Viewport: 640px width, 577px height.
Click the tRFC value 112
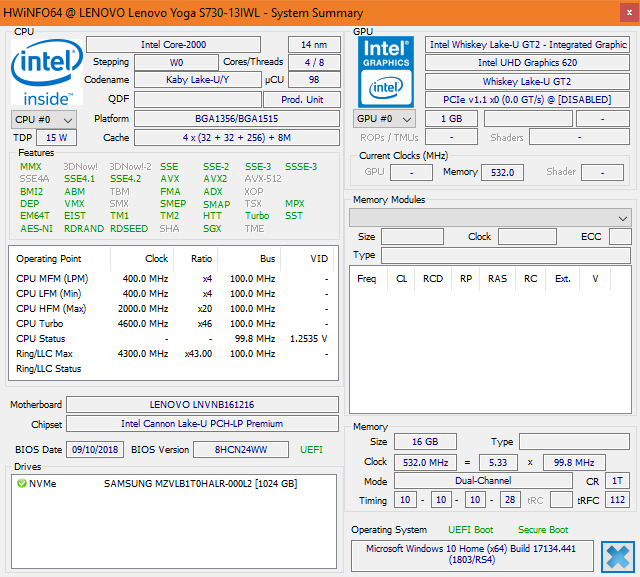click(x=617, y=500)
